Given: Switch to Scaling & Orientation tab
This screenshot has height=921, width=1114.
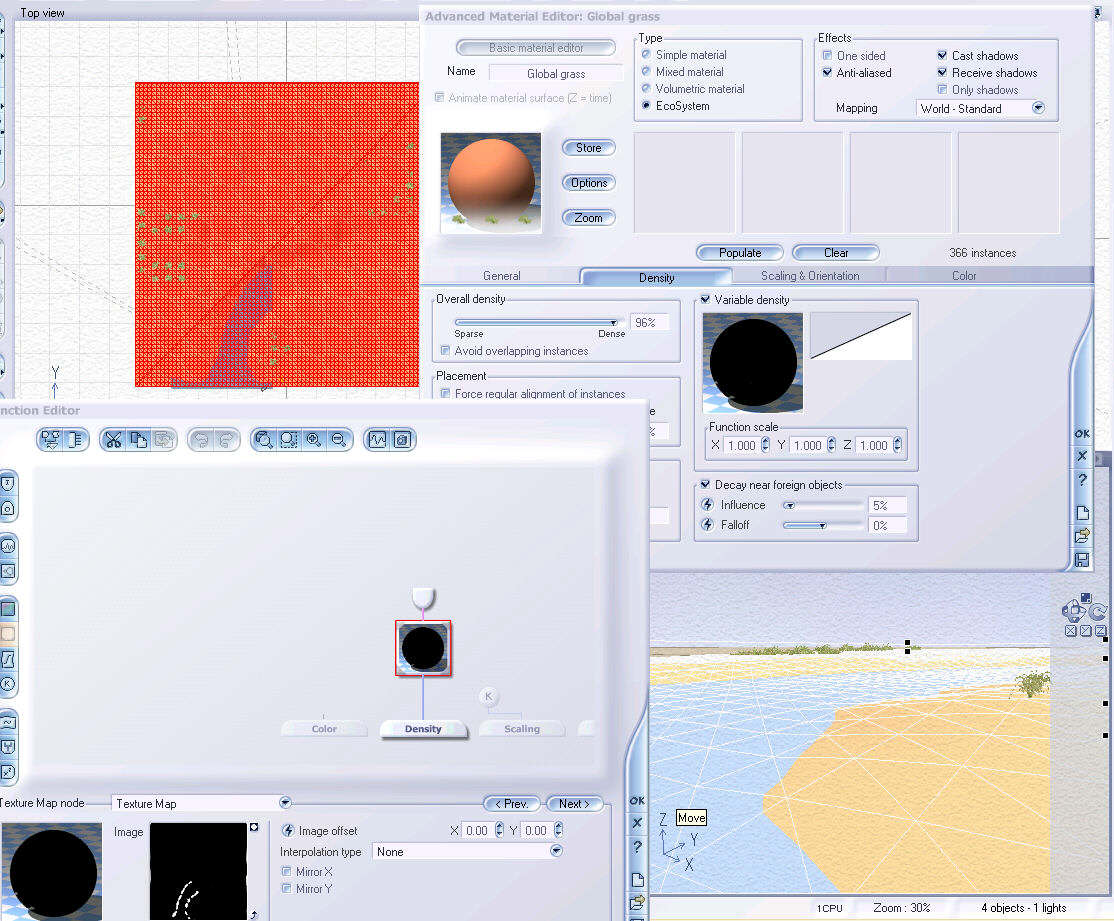Looking at the screenshot, I should 809,276.
